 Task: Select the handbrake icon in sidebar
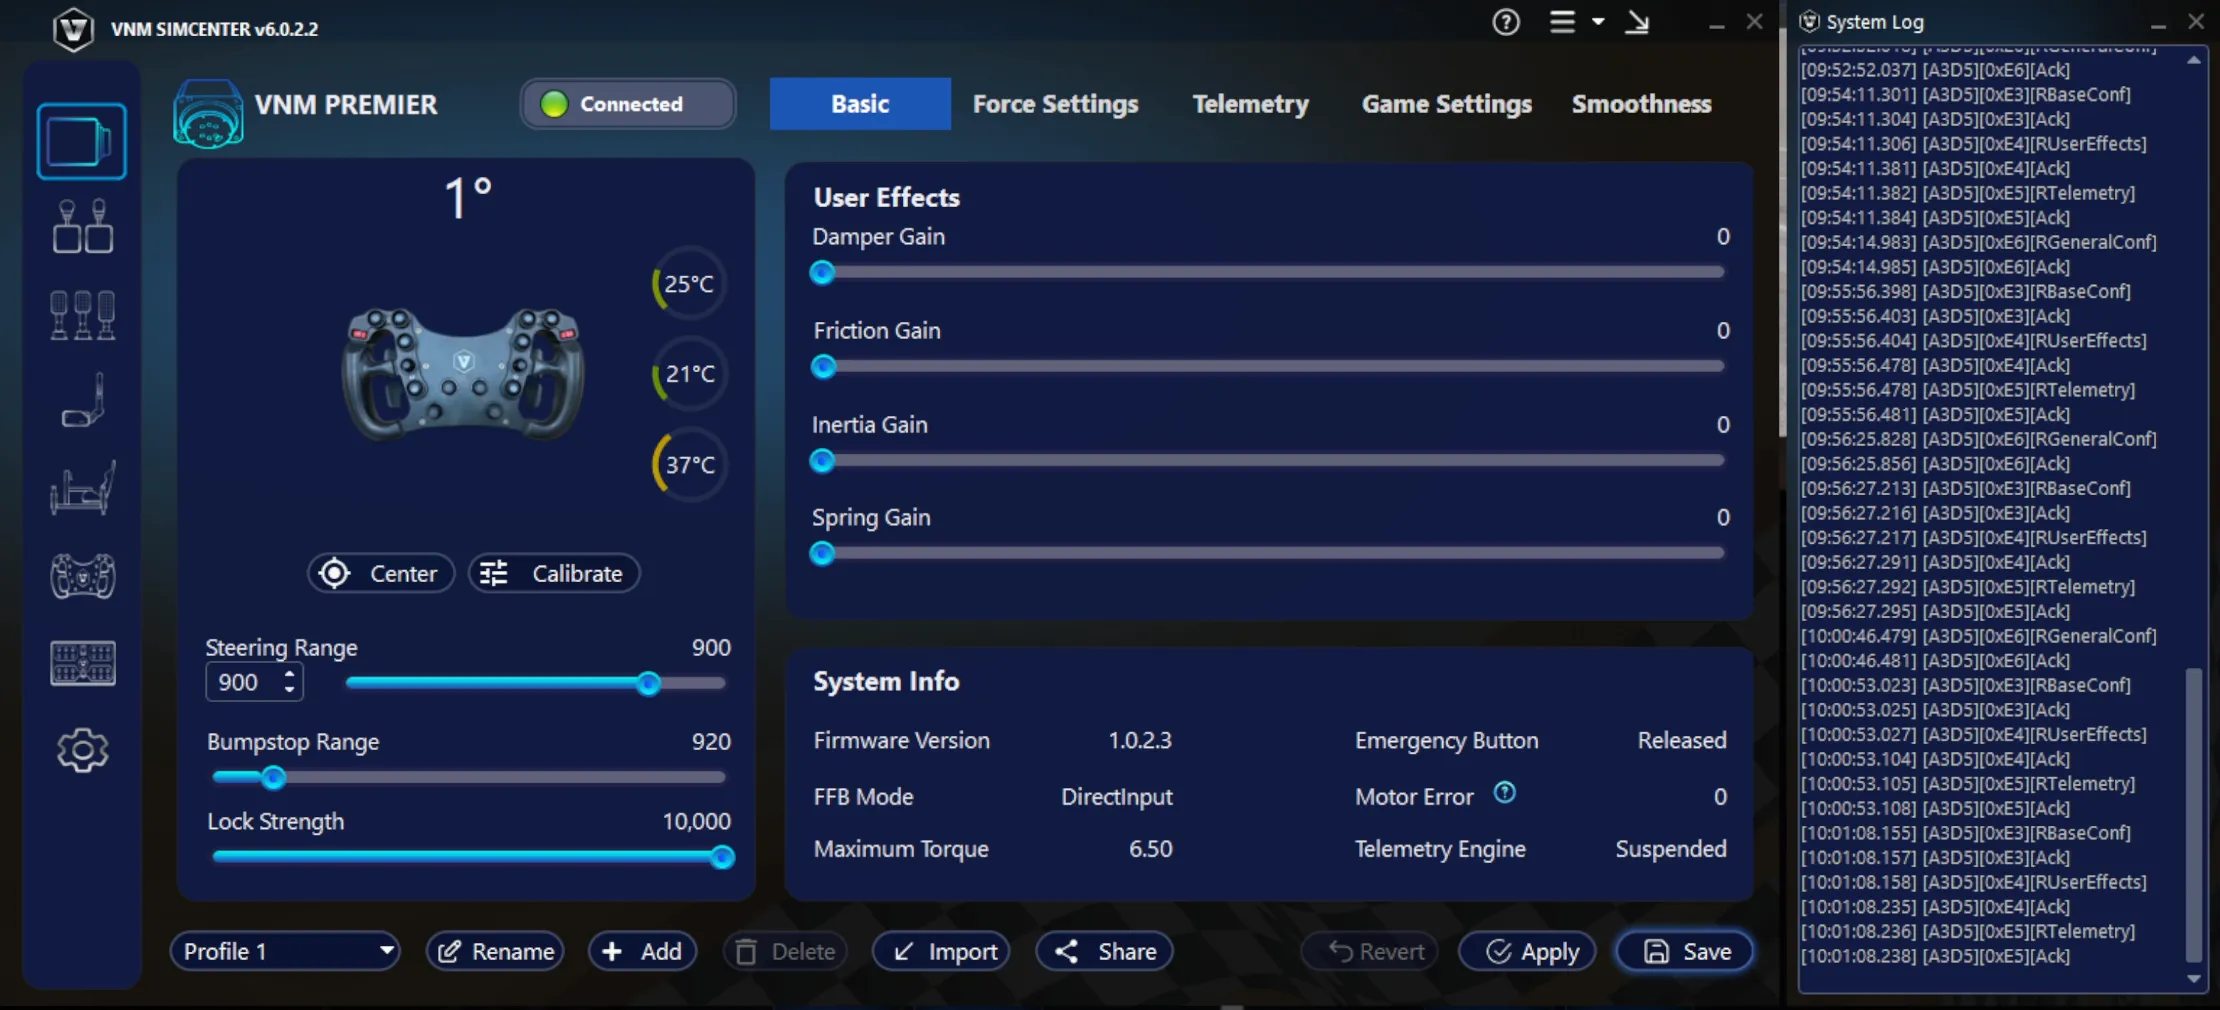[x=82, y=401]
